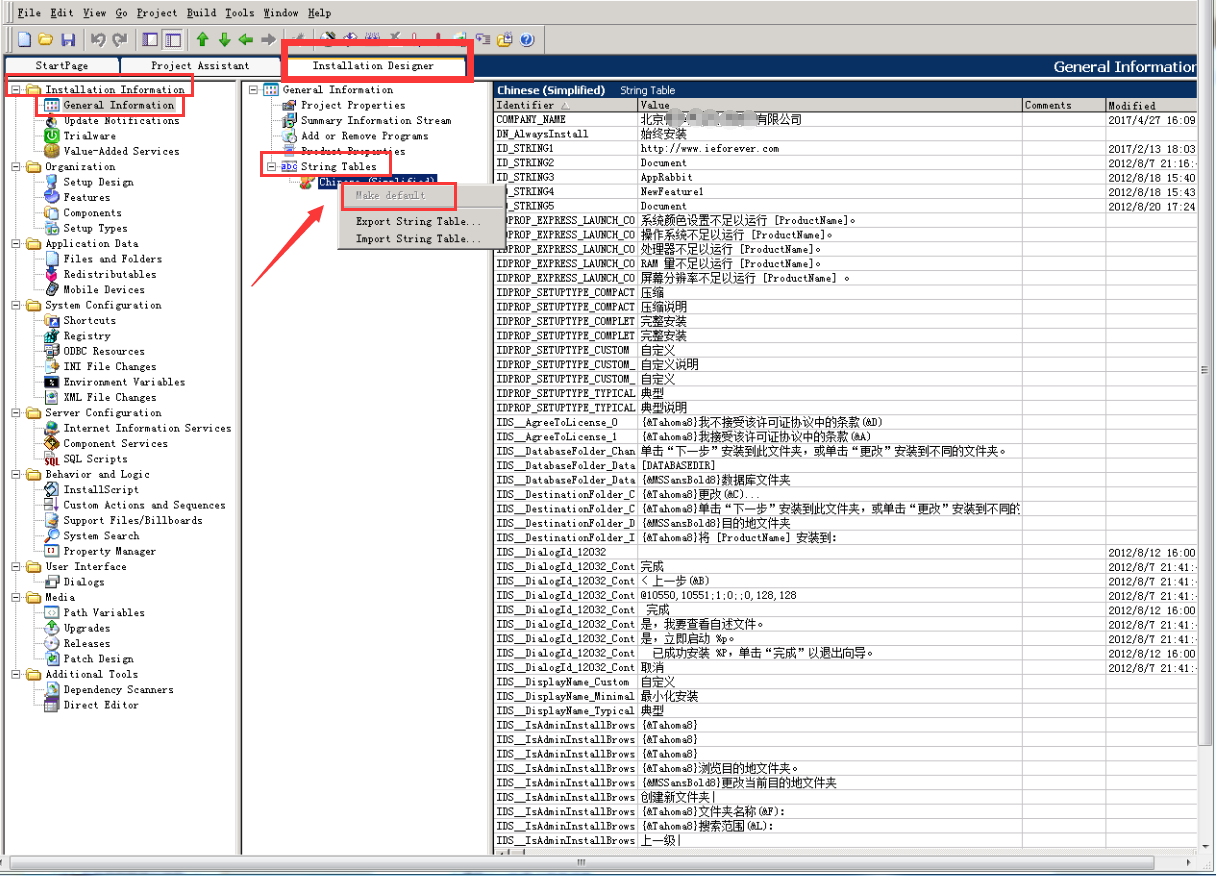Sort by the Identifier column header

566,105
